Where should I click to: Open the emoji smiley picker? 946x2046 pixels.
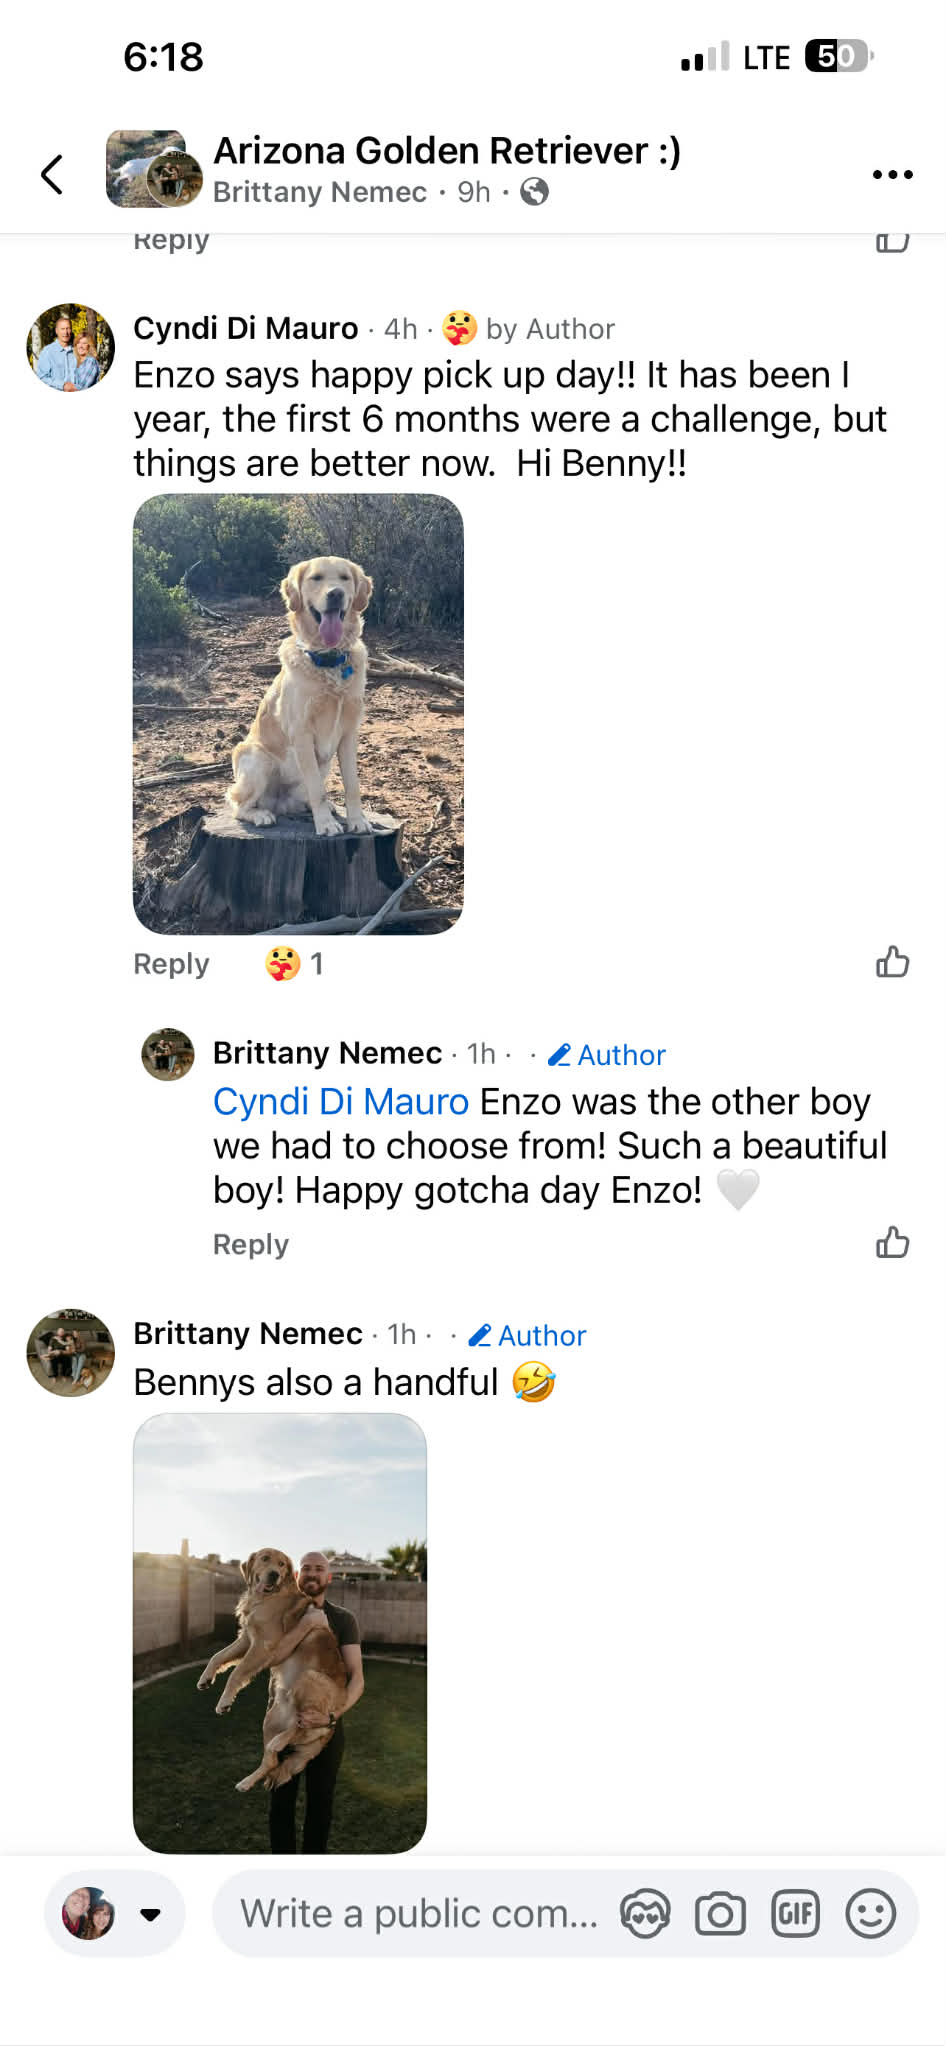pyautogui.click(x=870, y=1914)
